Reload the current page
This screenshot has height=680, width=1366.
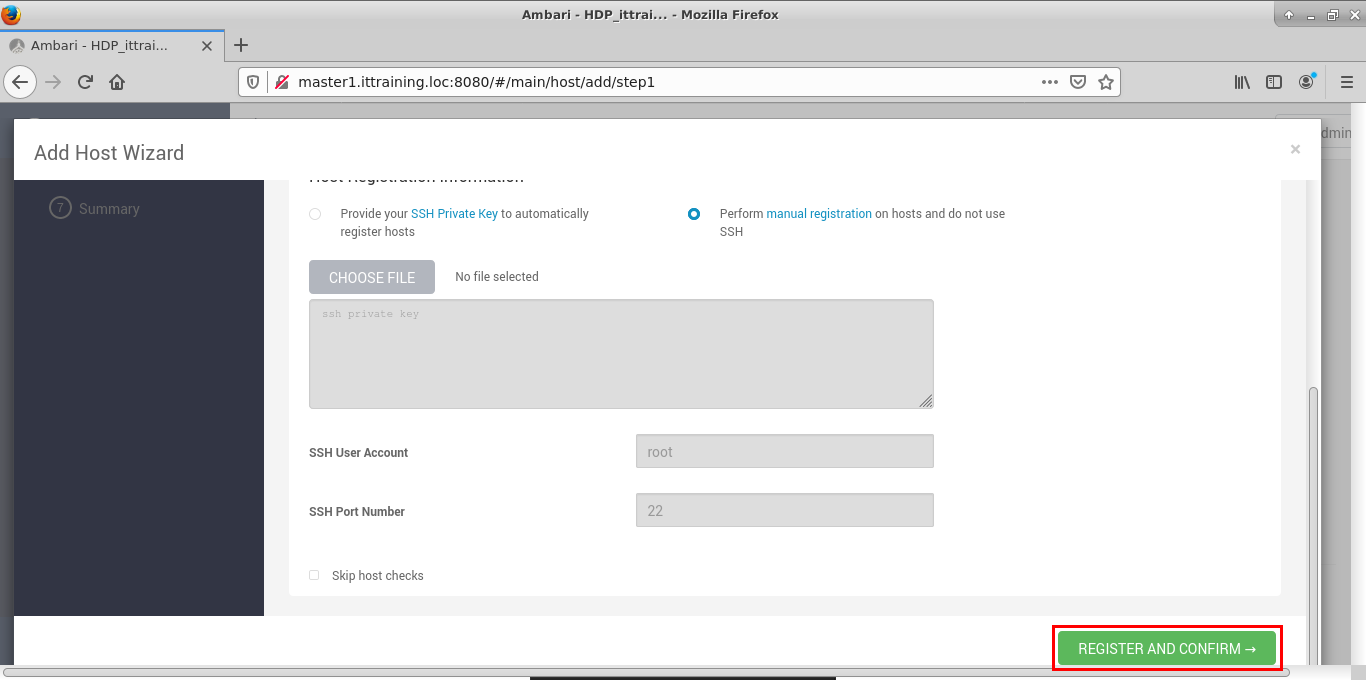tap(86, 82)
